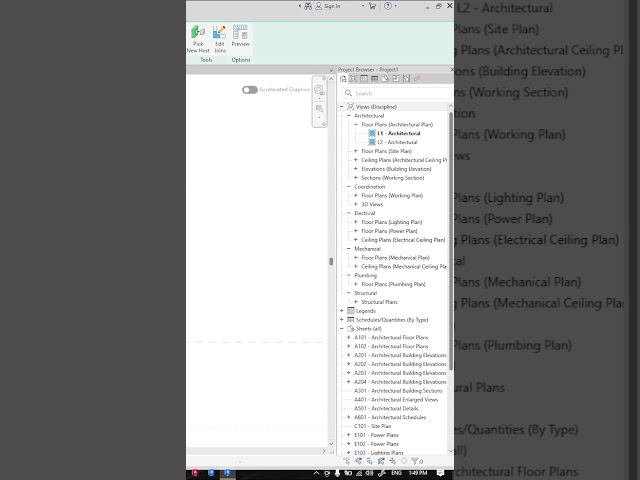Image resolution: width=640 pixels, height=480 pixels.
Task: Expand Floor Plans (Site Plan)
Action: click(356, 151)
